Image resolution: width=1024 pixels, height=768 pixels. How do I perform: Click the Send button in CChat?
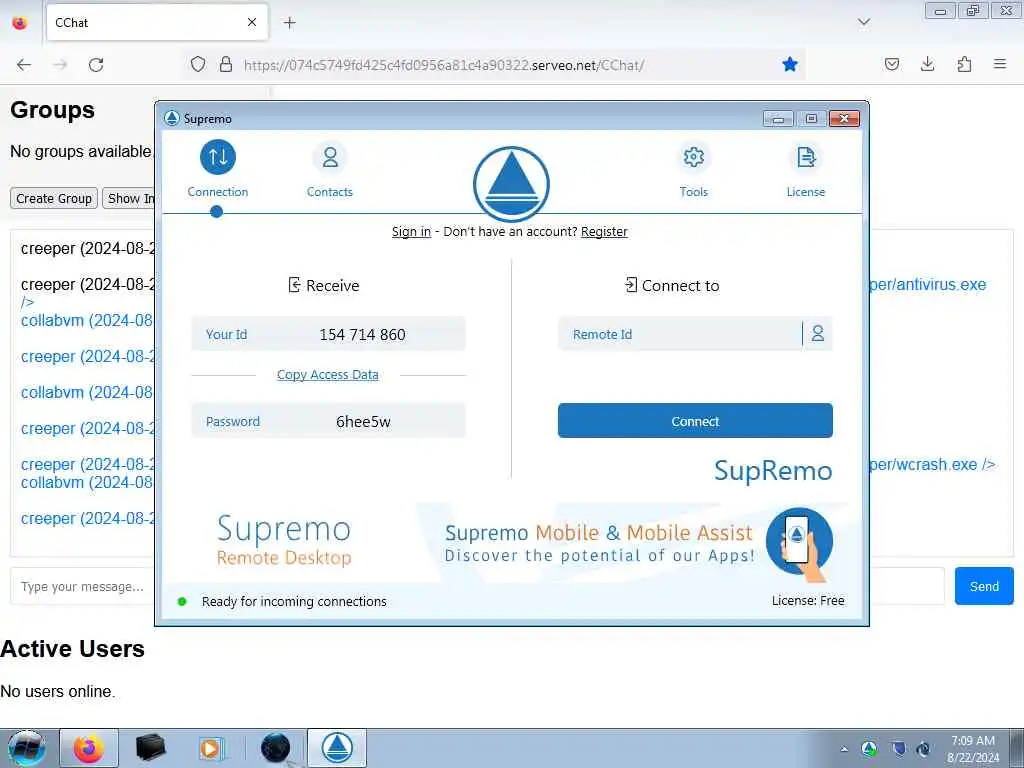point(984,586)
